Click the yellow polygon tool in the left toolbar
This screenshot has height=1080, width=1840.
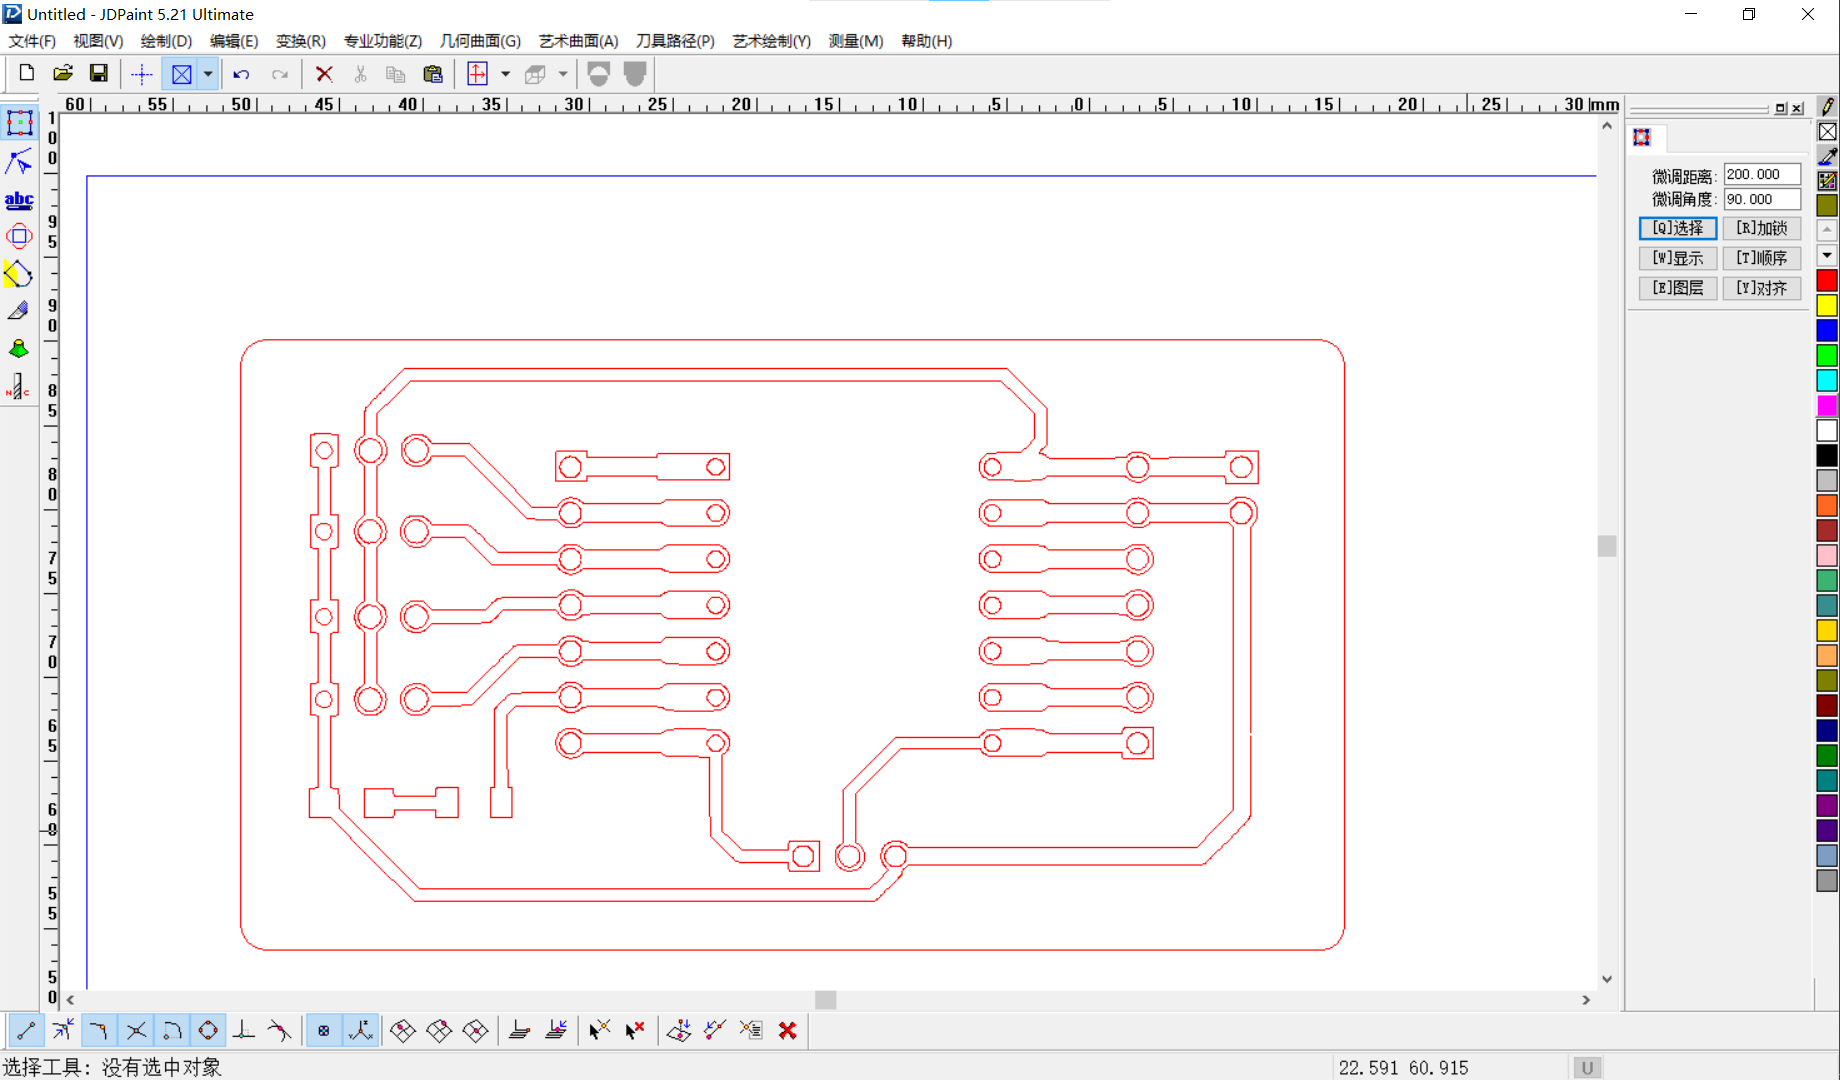pos(19,274)
